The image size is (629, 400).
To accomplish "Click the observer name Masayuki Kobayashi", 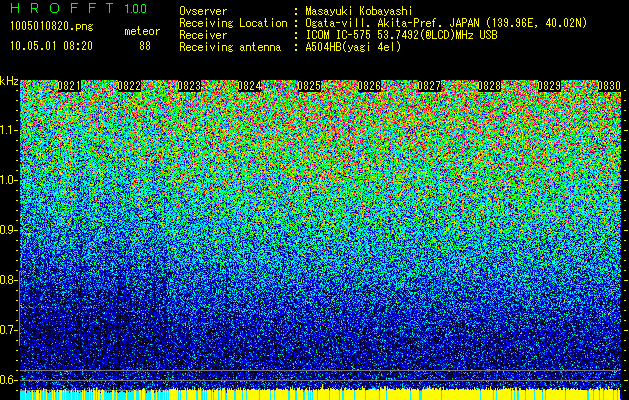I will (359, 11).
